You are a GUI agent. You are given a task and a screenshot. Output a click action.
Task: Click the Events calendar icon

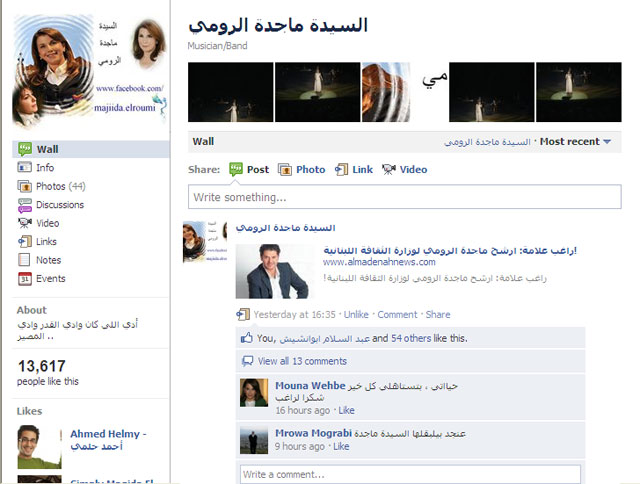coord(24,279)
